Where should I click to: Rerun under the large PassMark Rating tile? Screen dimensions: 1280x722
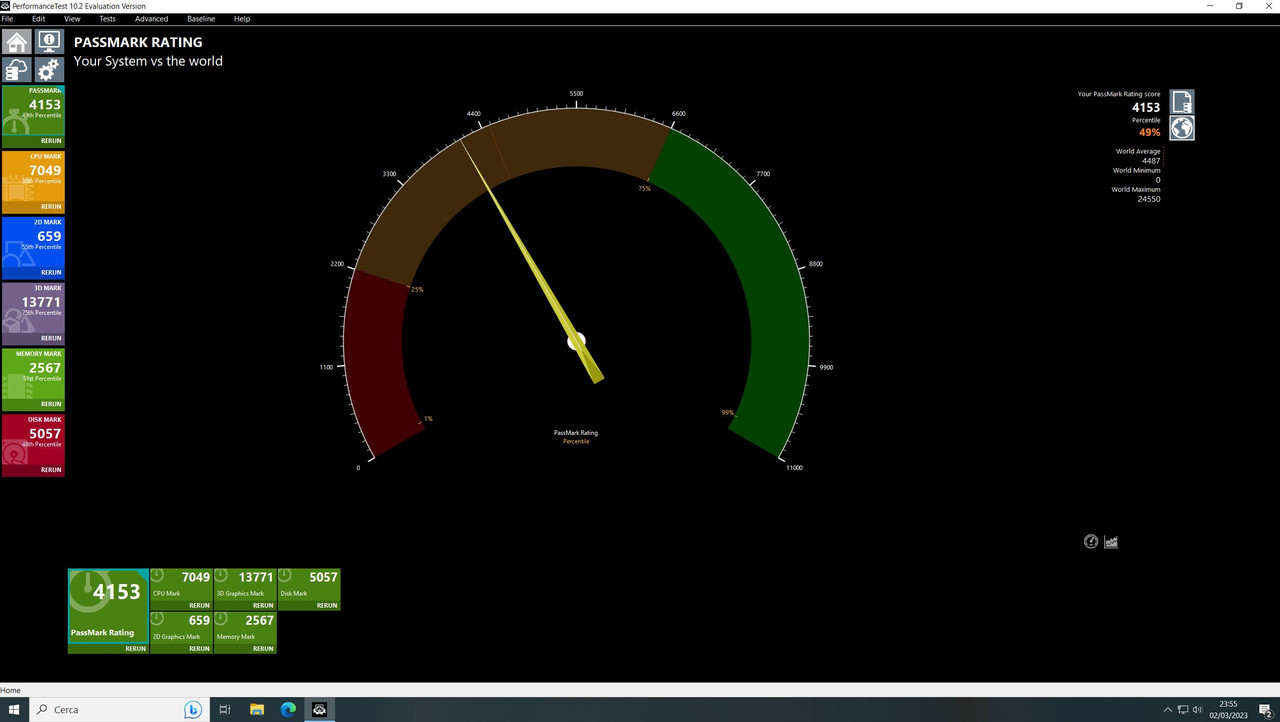tap(136, 649)
